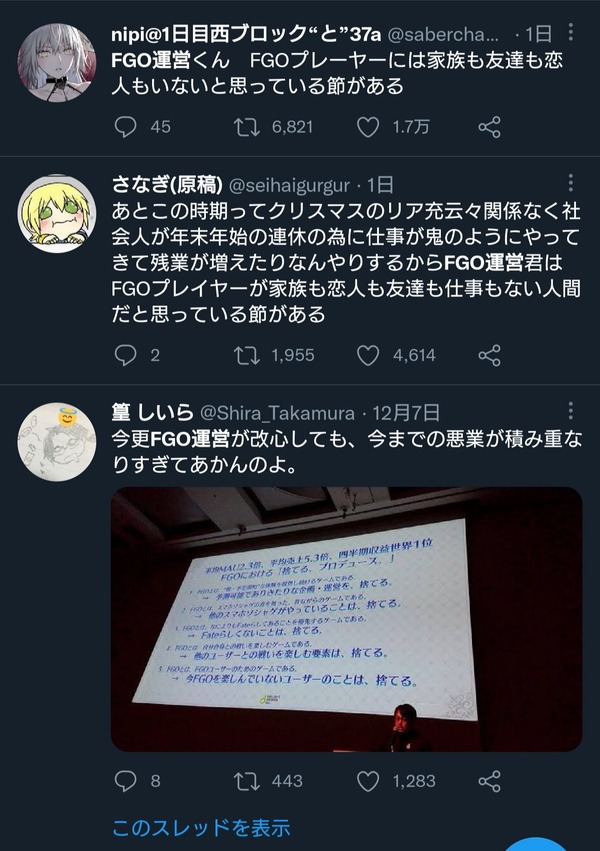Open more options menu for nipi's tweet
The image size is (600, 851).
(570, 33)
